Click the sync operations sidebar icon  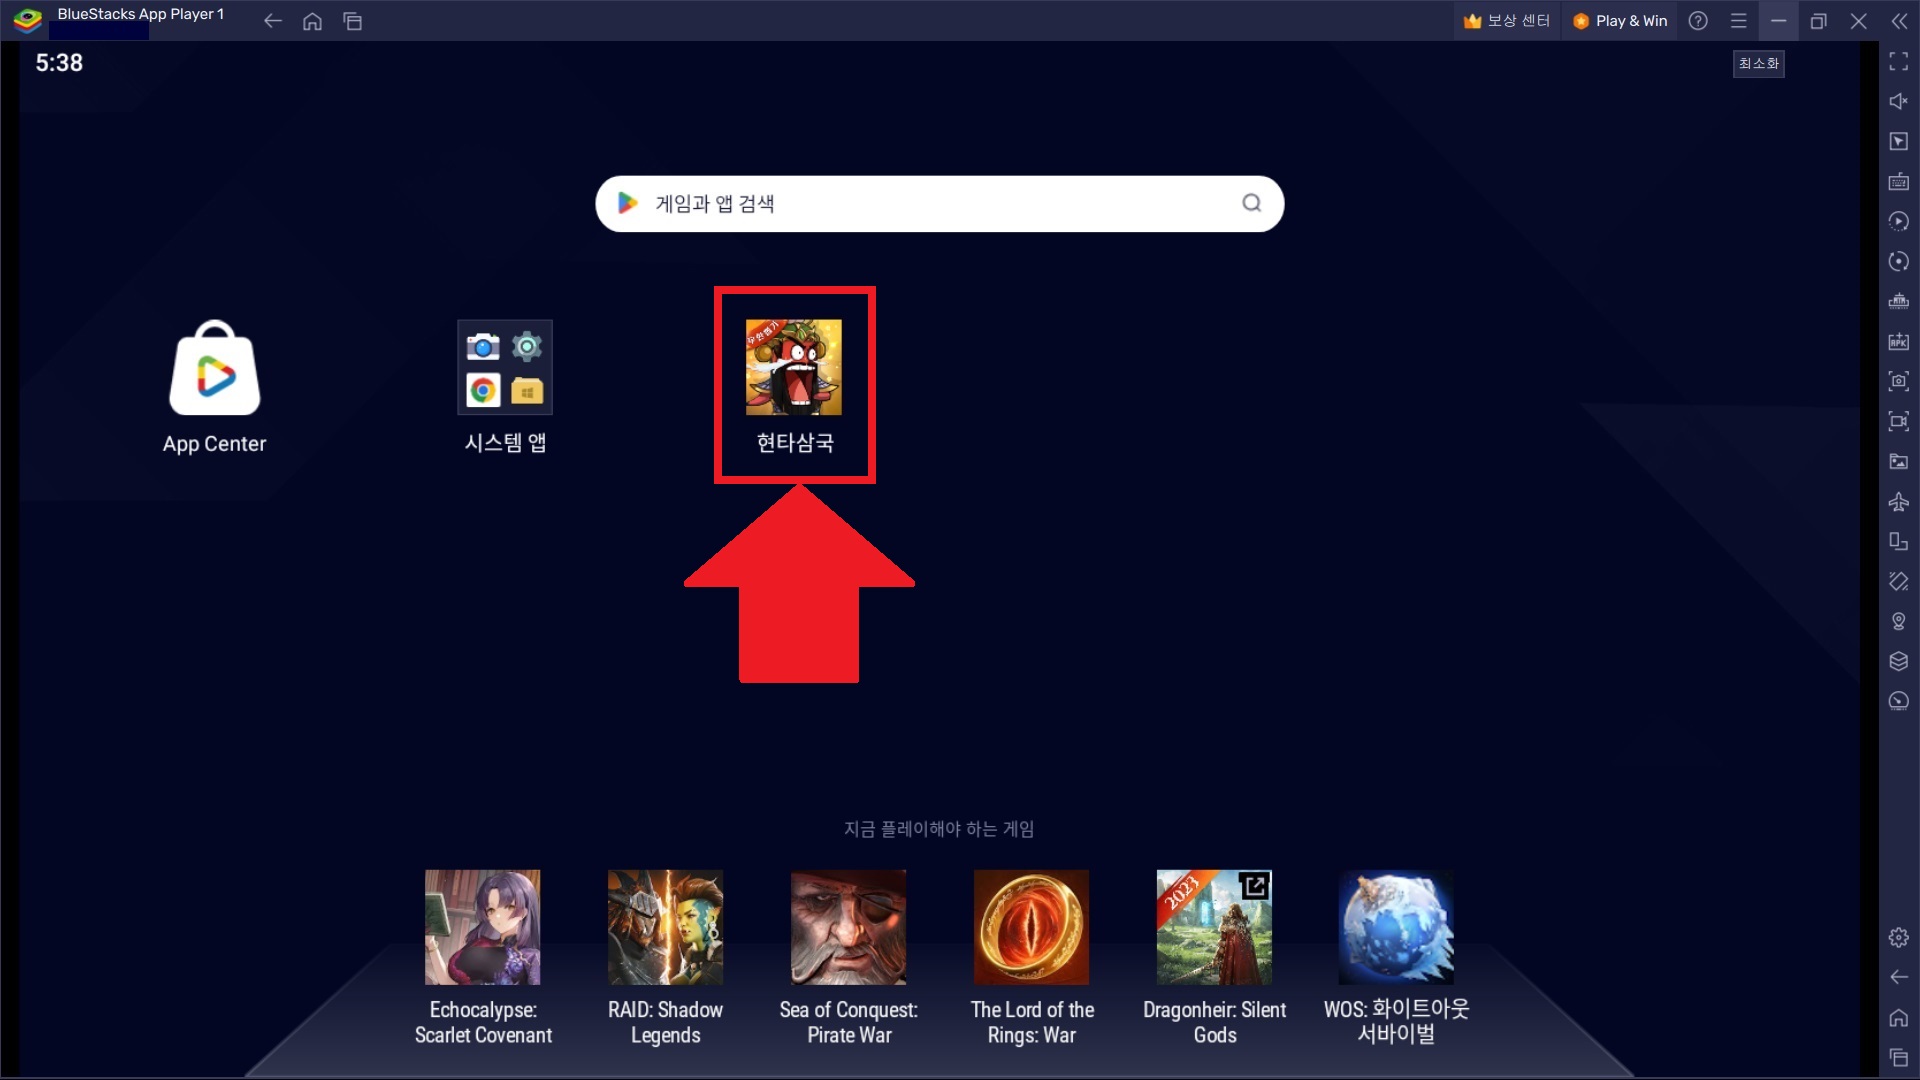[x=1898, y=222]
